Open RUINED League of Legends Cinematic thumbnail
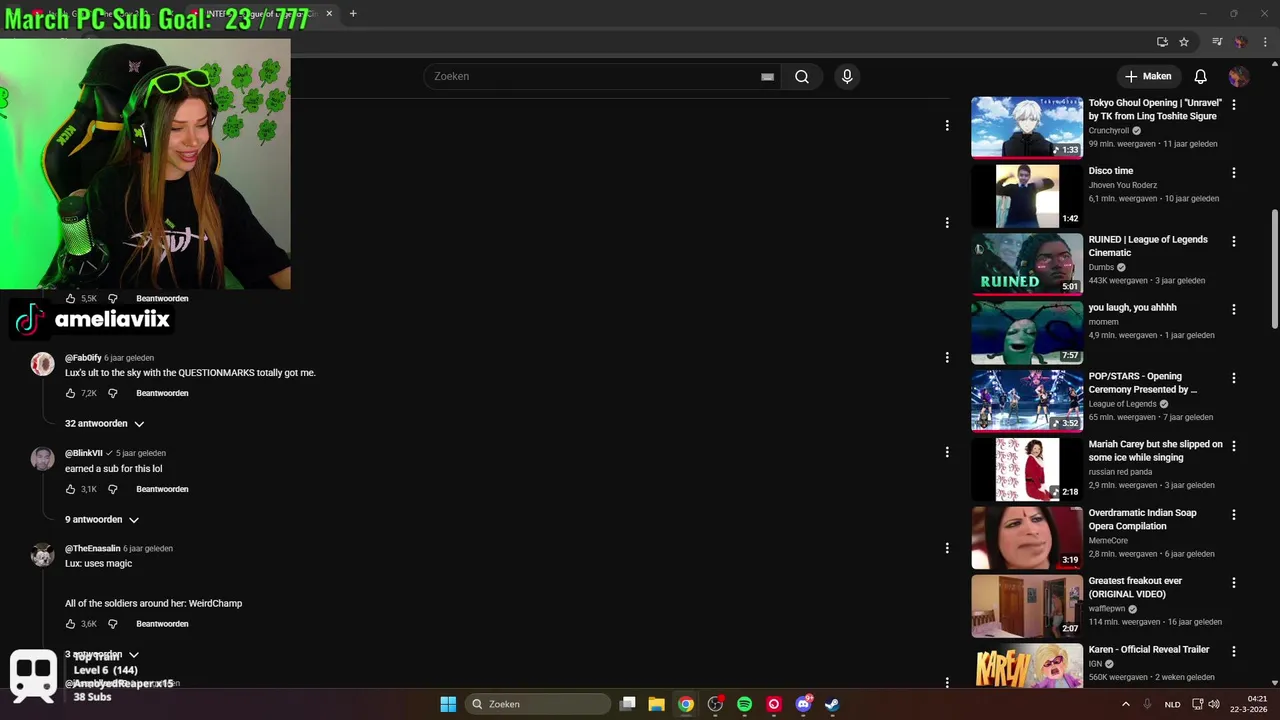 (1027, 264)
